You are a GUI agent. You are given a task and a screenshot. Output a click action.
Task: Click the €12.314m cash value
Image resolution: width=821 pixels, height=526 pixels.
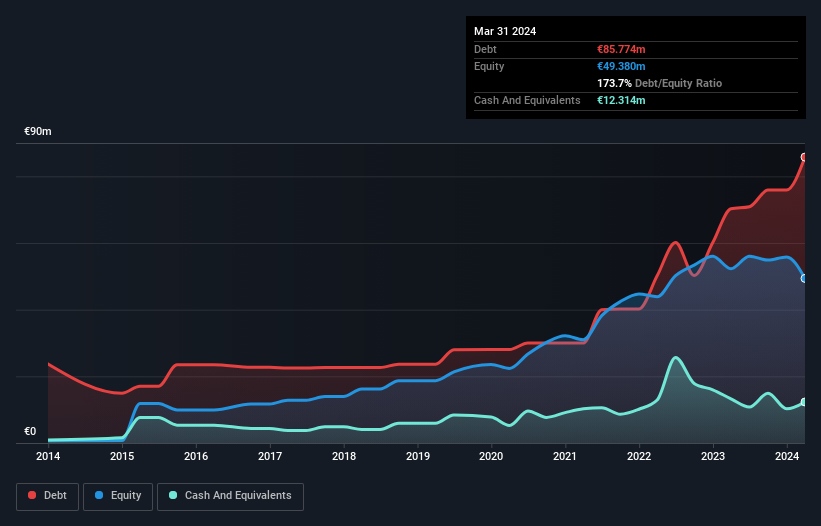tap(621, 100)
